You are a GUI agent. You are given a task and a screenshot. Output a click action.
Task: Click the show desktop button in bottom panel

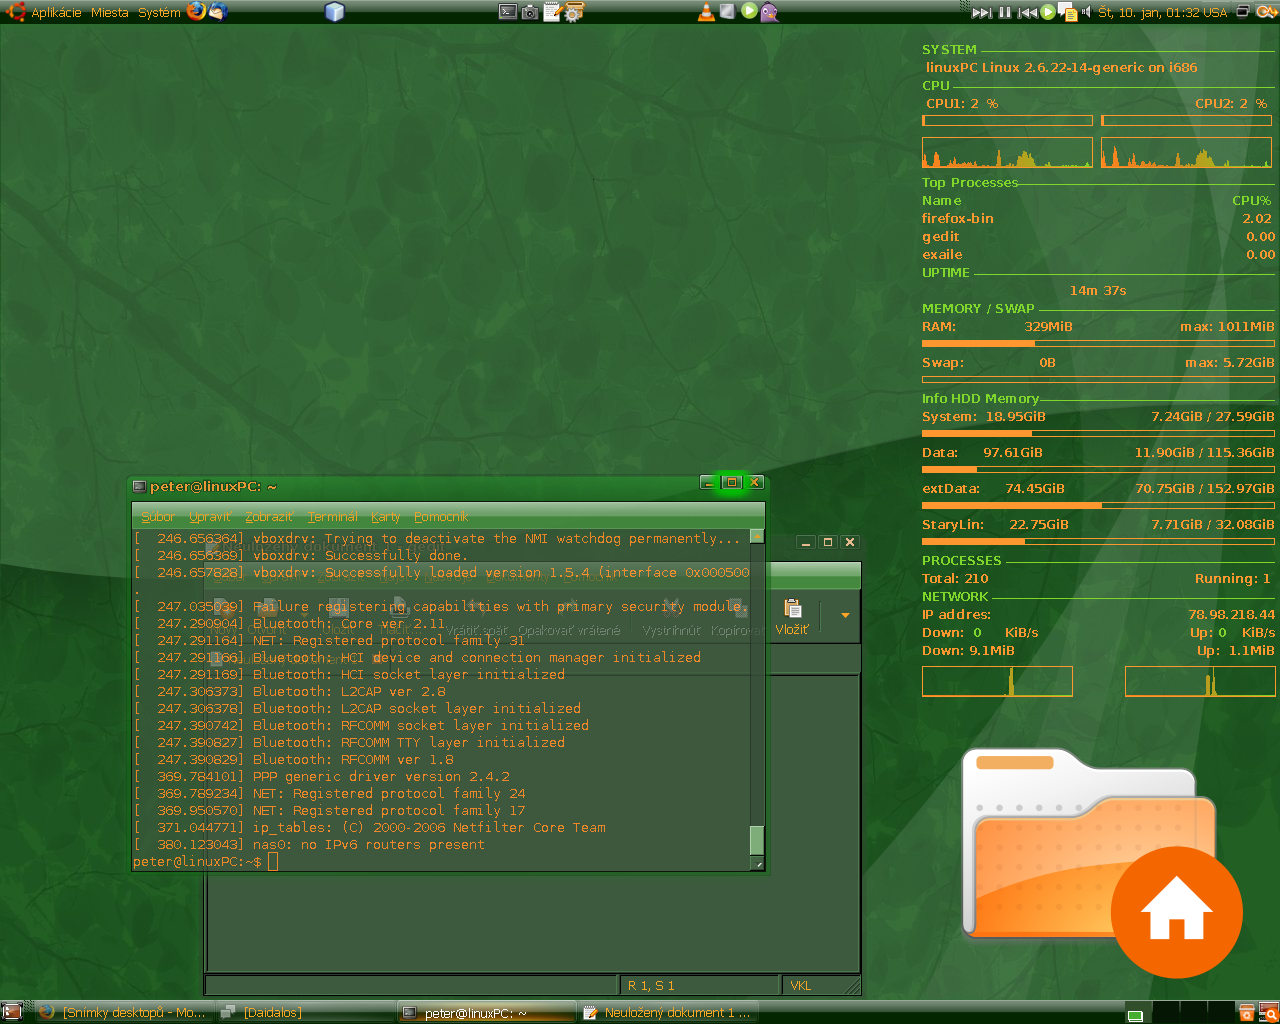tap(13, 1012)
